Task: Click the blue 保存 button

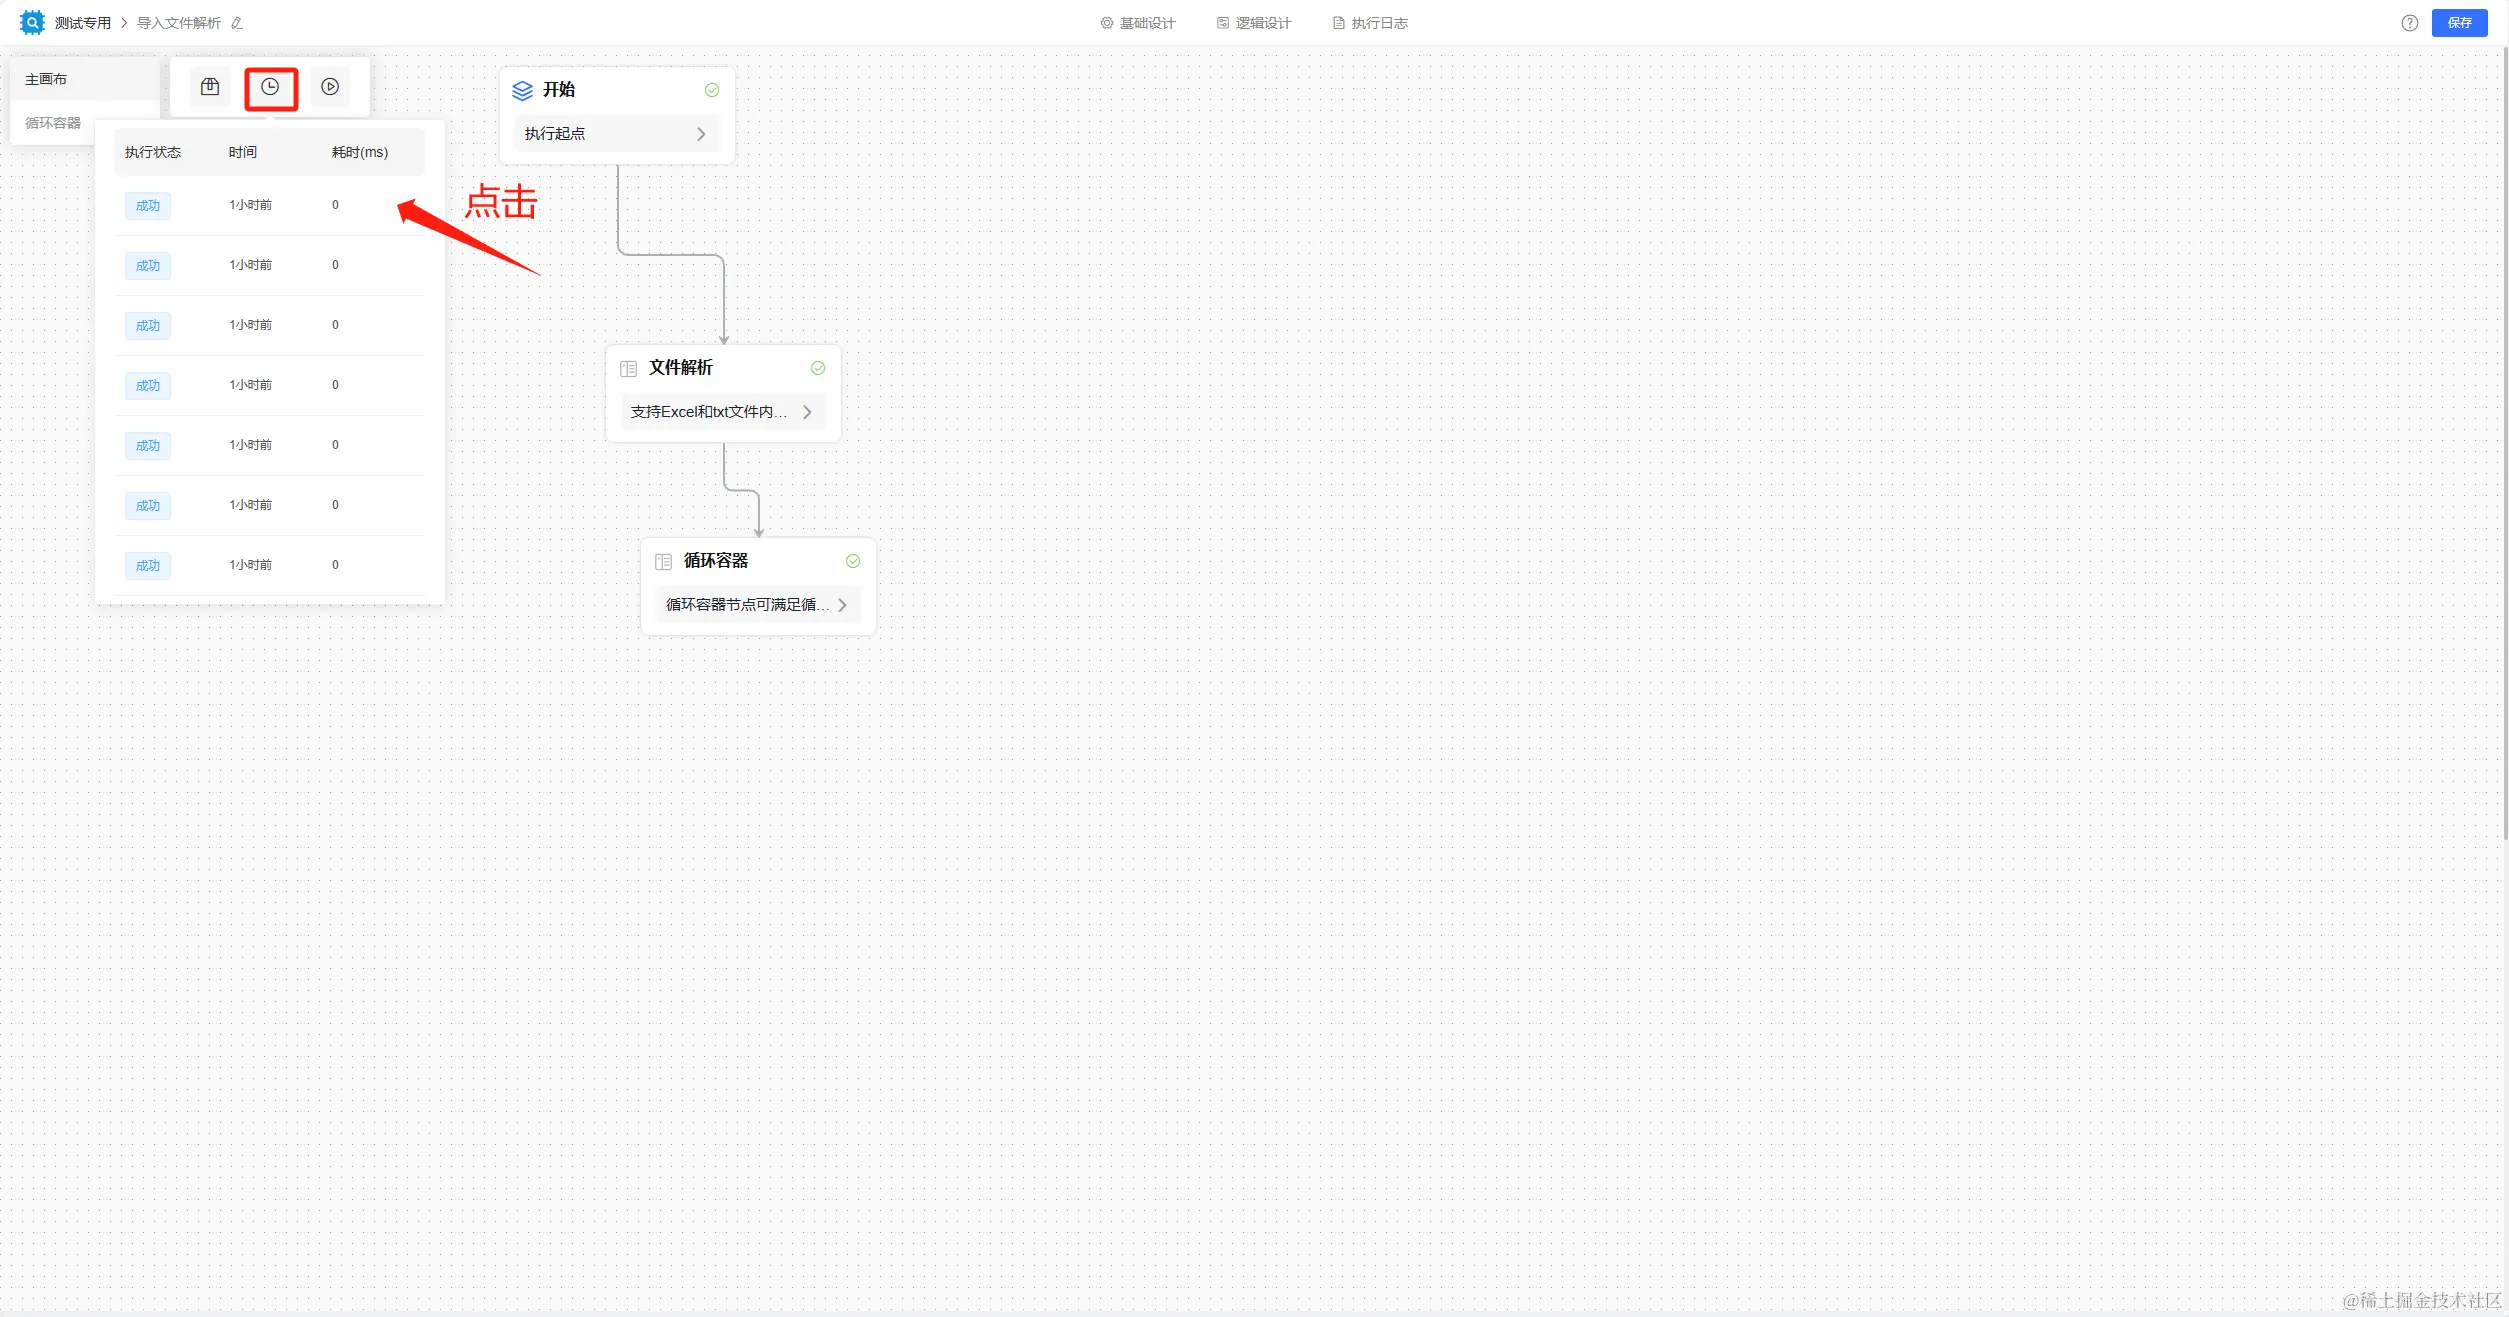Action: click(2459, 23)
